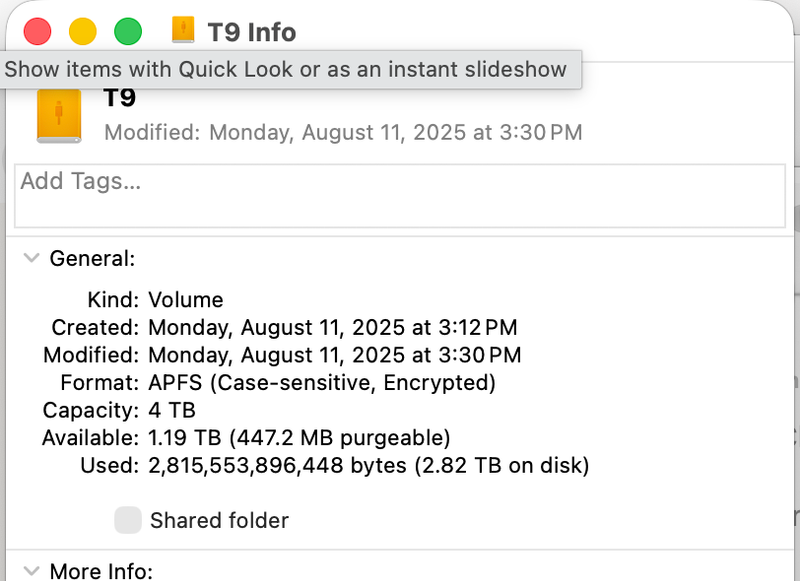Click the Format value APFS (Case-sensitive, Encrypted)

coord(322,383)
